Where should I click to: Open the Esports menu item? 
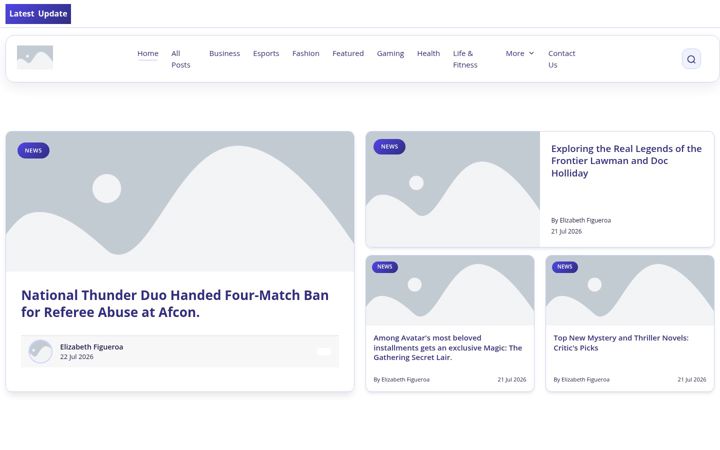click(266, 53)
